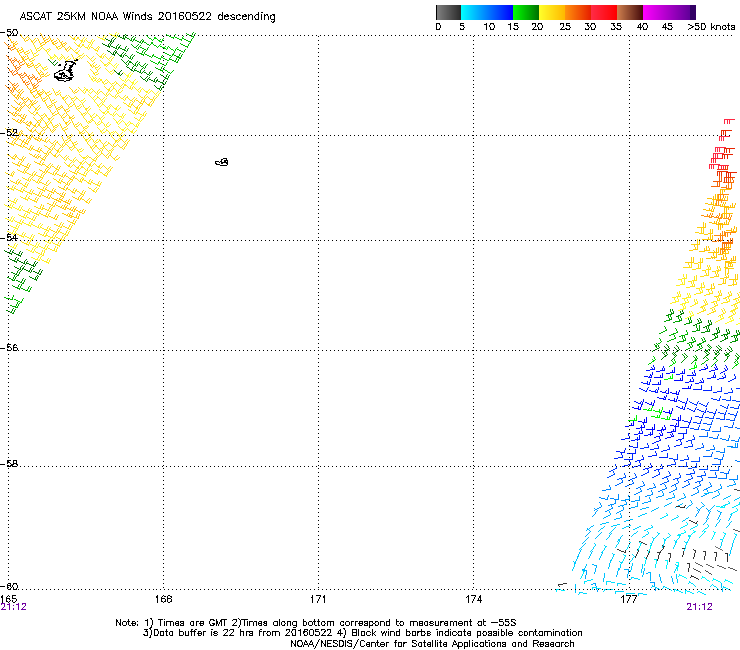
Task: Click the '-60' latitude label
Action: (x=9, y=586)
